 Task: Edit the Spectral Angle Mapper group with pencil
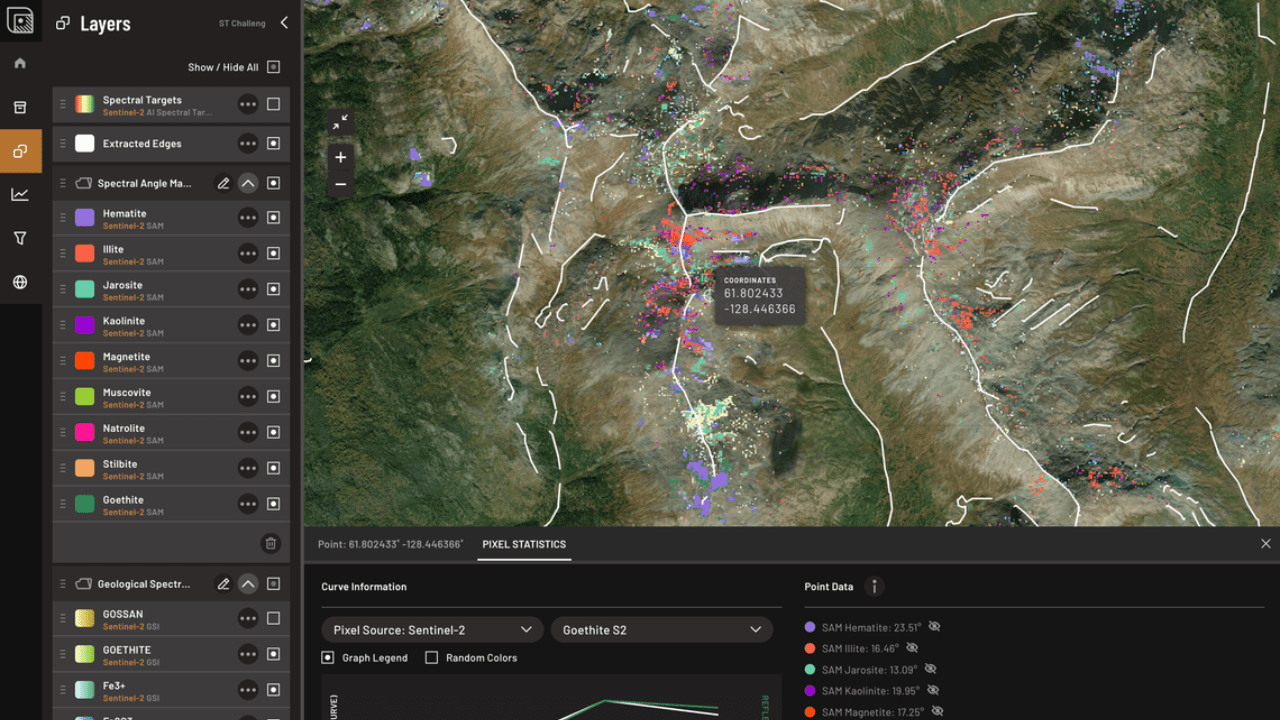point(223,183)
